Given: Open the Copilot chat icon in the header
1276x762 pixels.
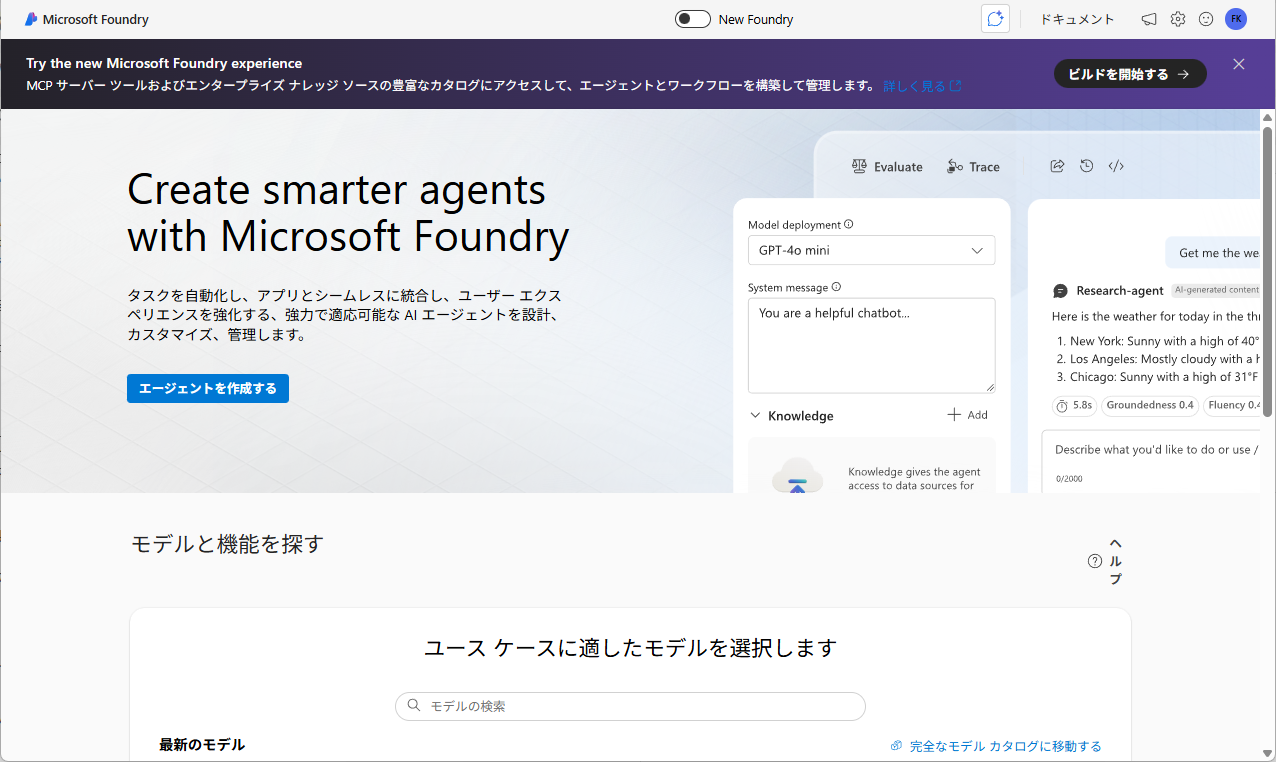Looking at the screenshot, I should (x=995, y=18).
